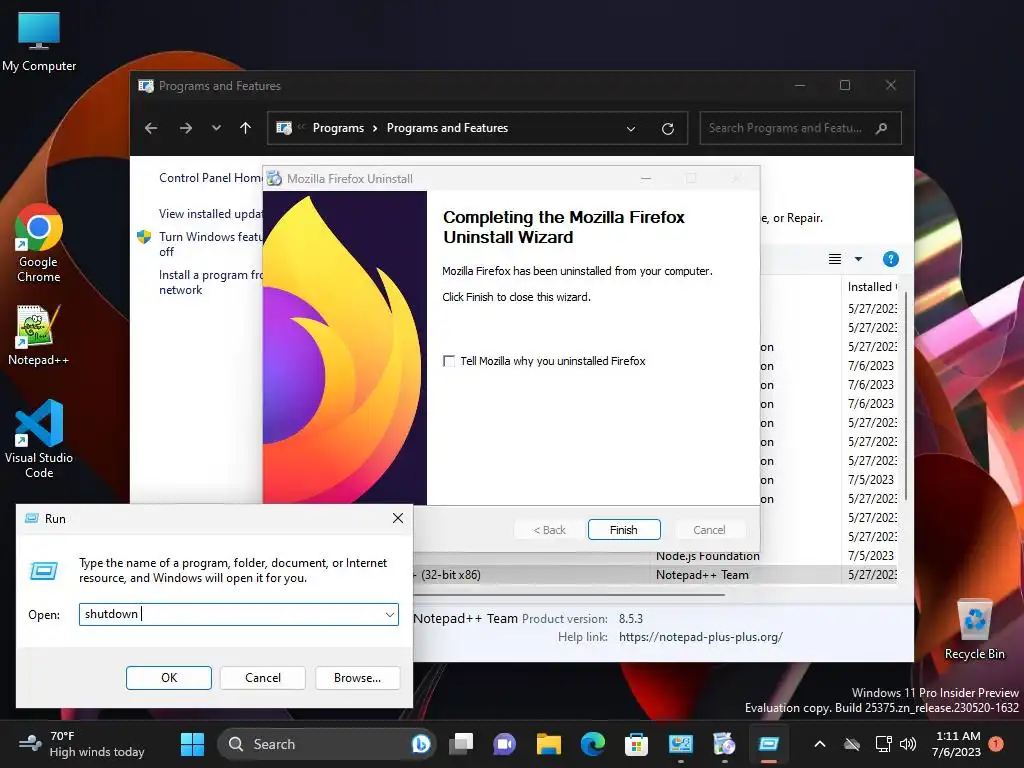Click the volume speaker tray icon
Viewport: 1024px width, 768px height.
pos(908,744)
